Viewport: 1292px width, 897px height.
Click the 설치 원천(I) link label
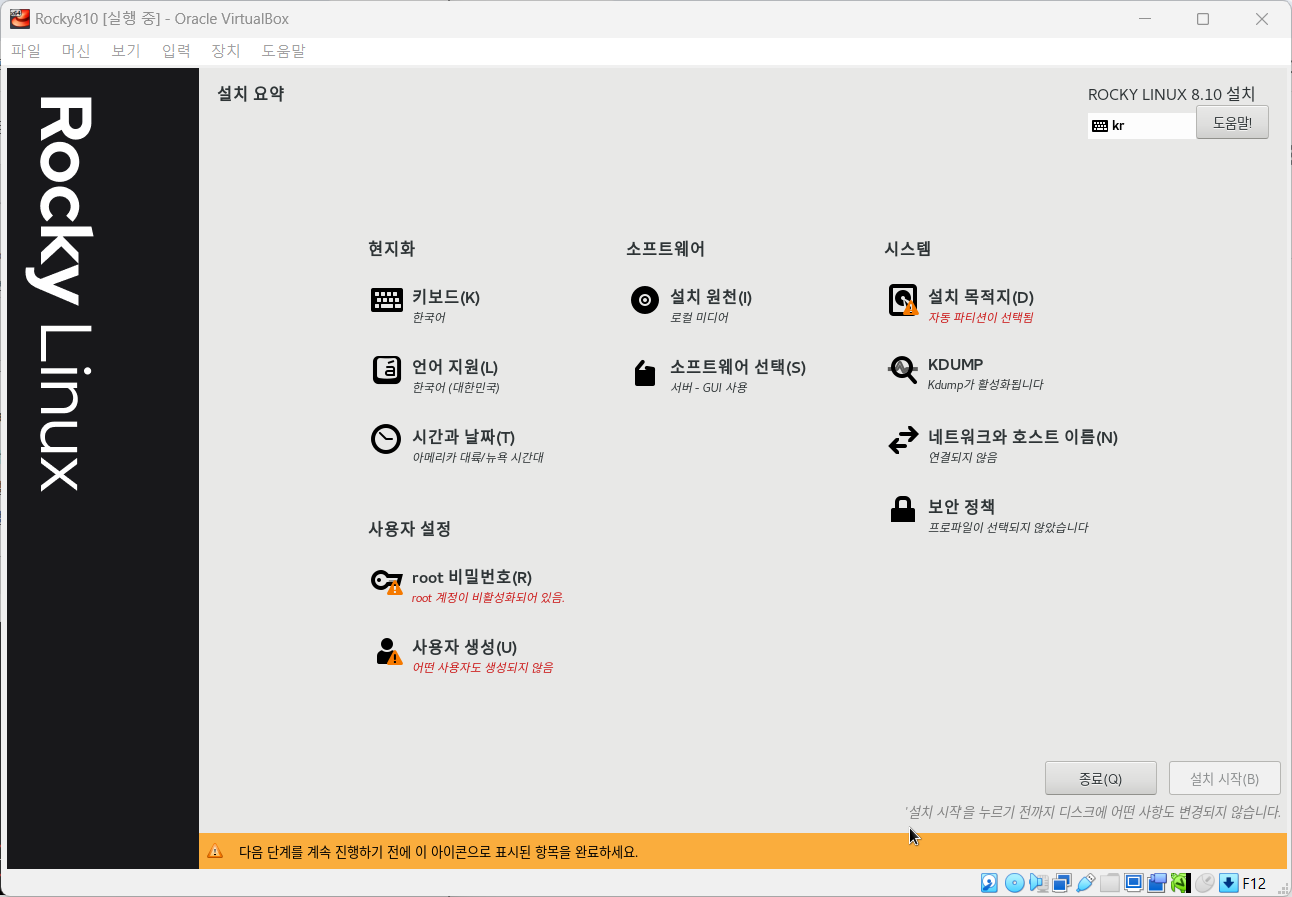tap(711, 297)
